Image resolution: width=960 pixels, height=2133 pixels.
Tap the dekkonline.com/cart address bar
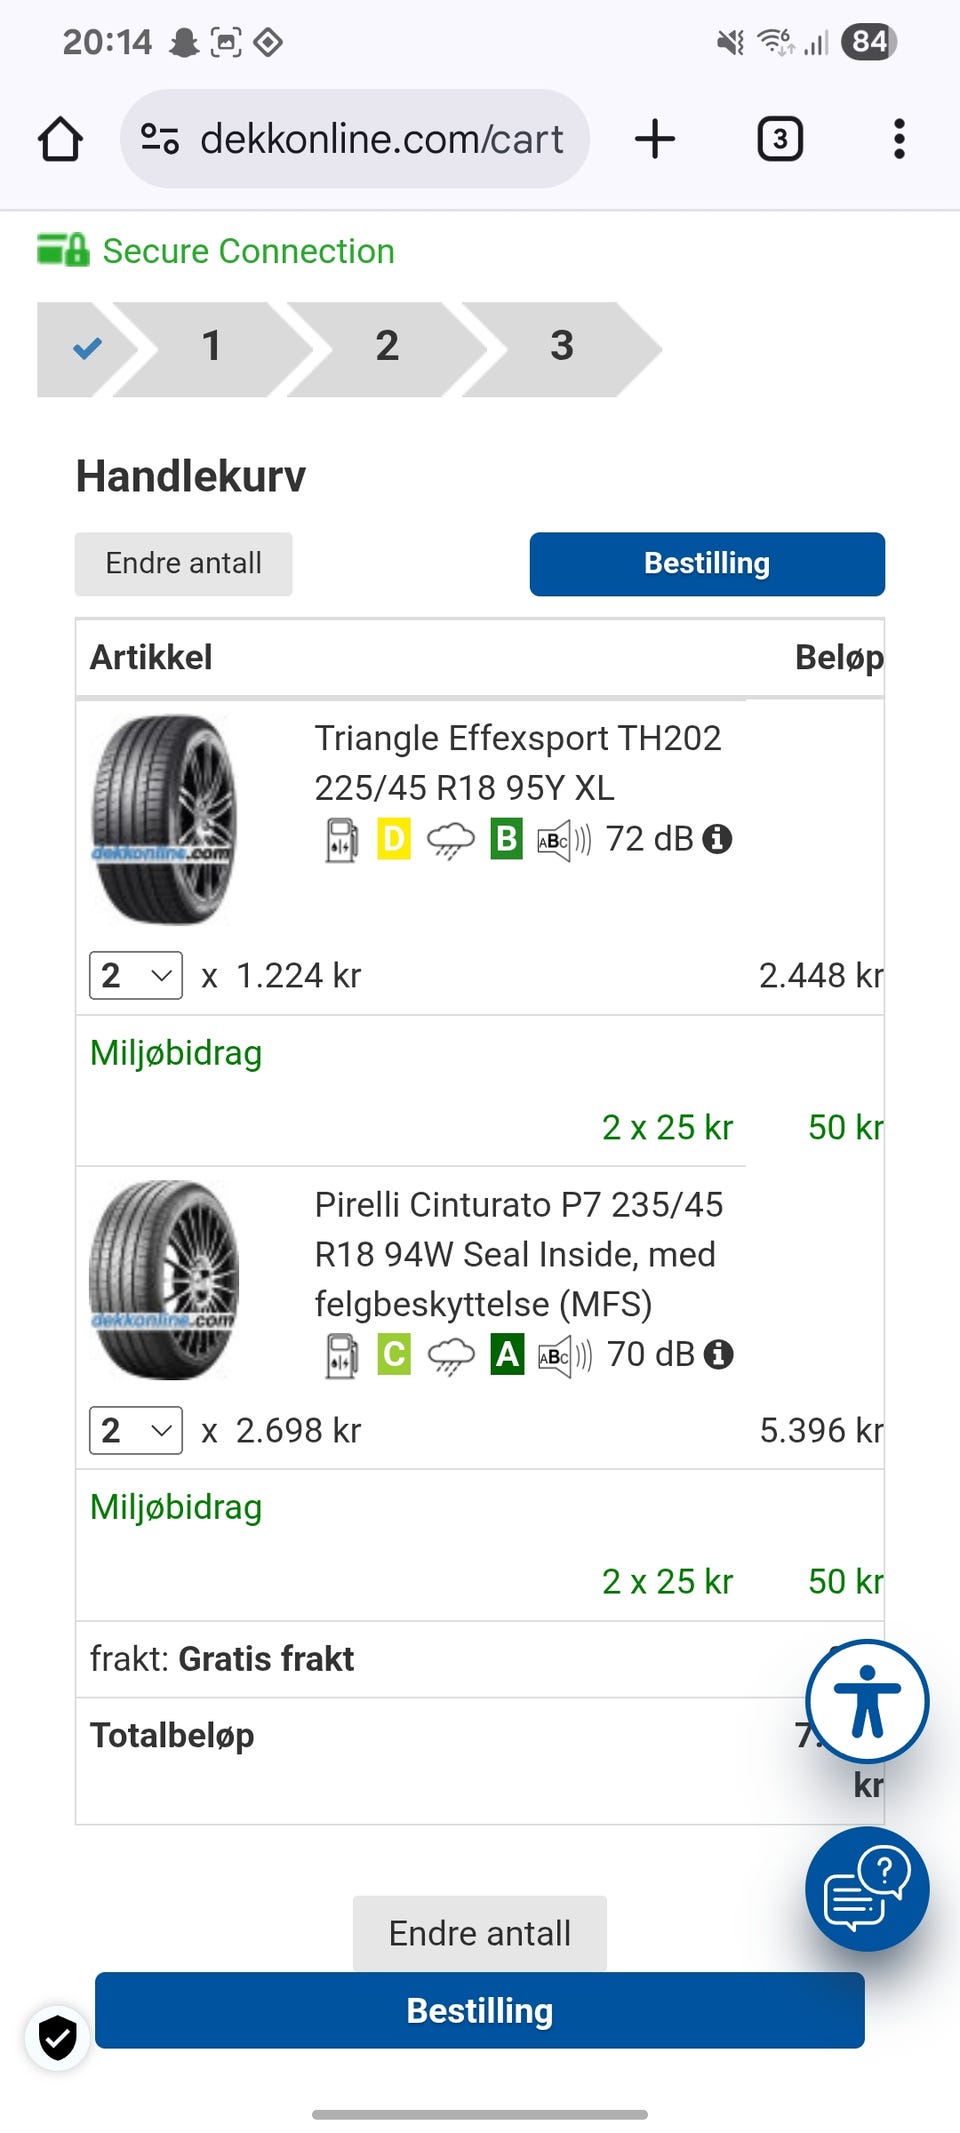point(381,139)
